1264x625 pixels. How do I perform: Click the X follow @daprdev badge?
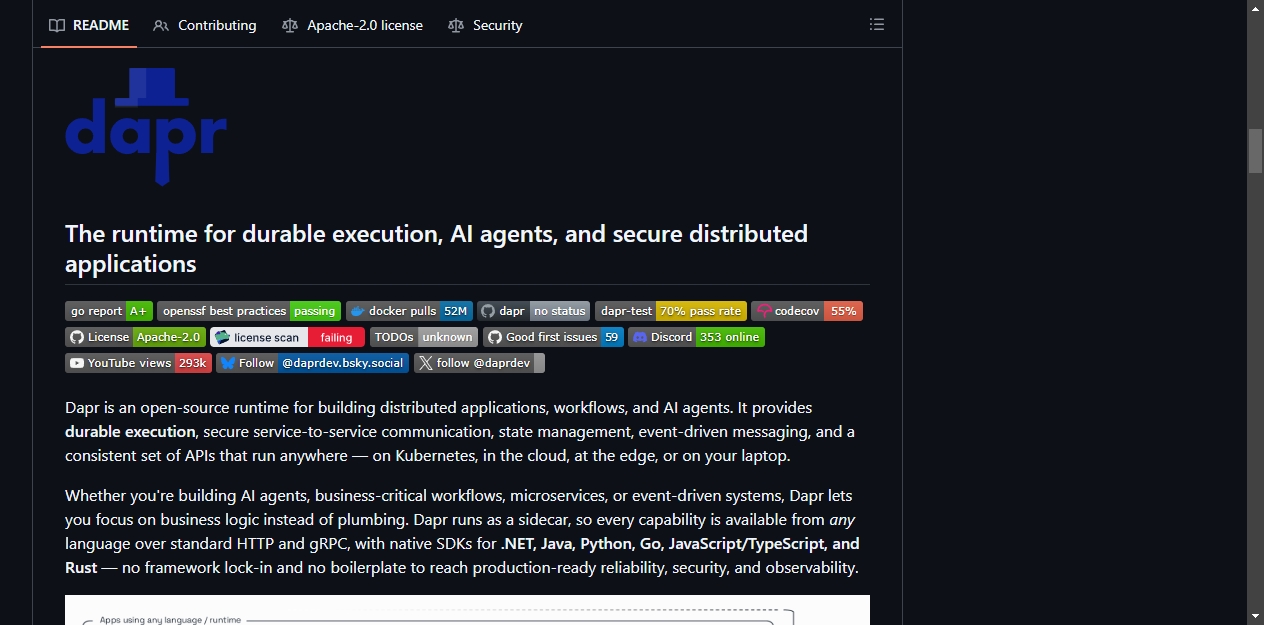click(479, 363)
